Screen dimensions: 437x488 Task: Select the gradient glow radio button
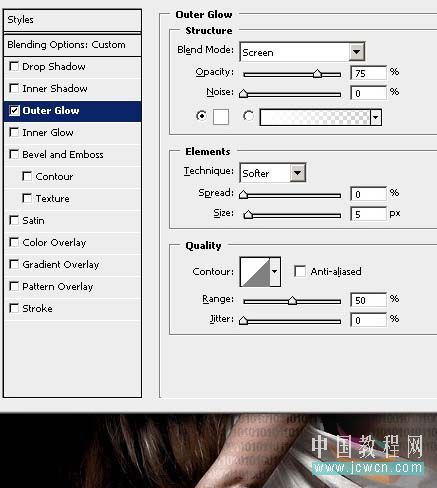(248, 116)
